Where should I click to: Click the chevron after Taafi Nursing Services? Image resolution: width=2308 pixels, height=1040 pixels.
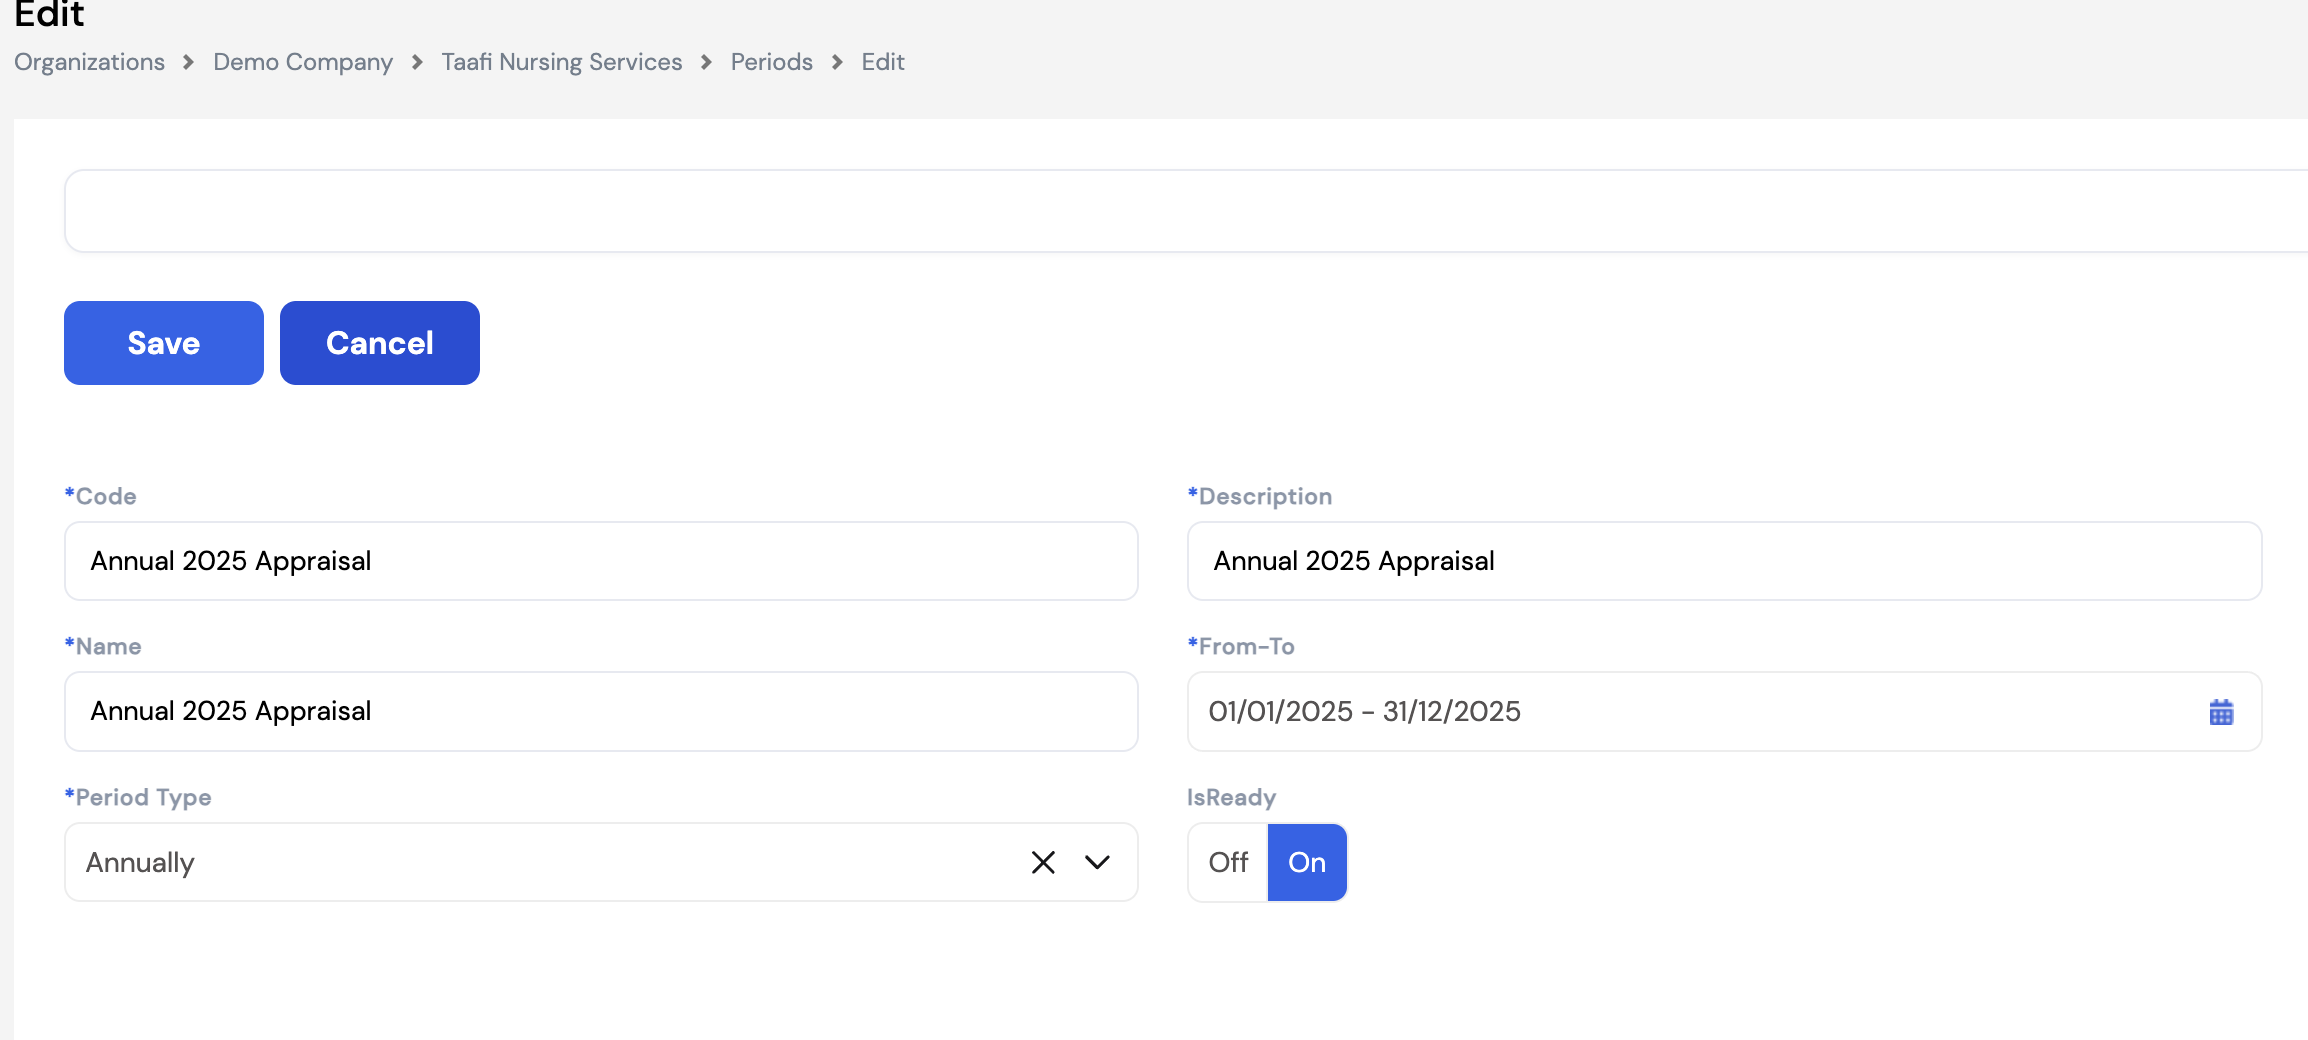pos(706,62)
